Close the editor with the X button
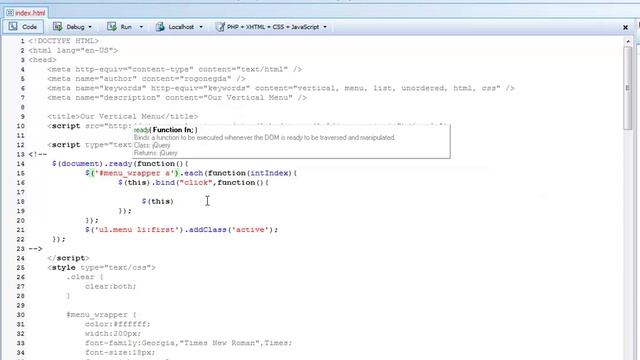The width and height of the screenshot is (640, 360). 625,27
